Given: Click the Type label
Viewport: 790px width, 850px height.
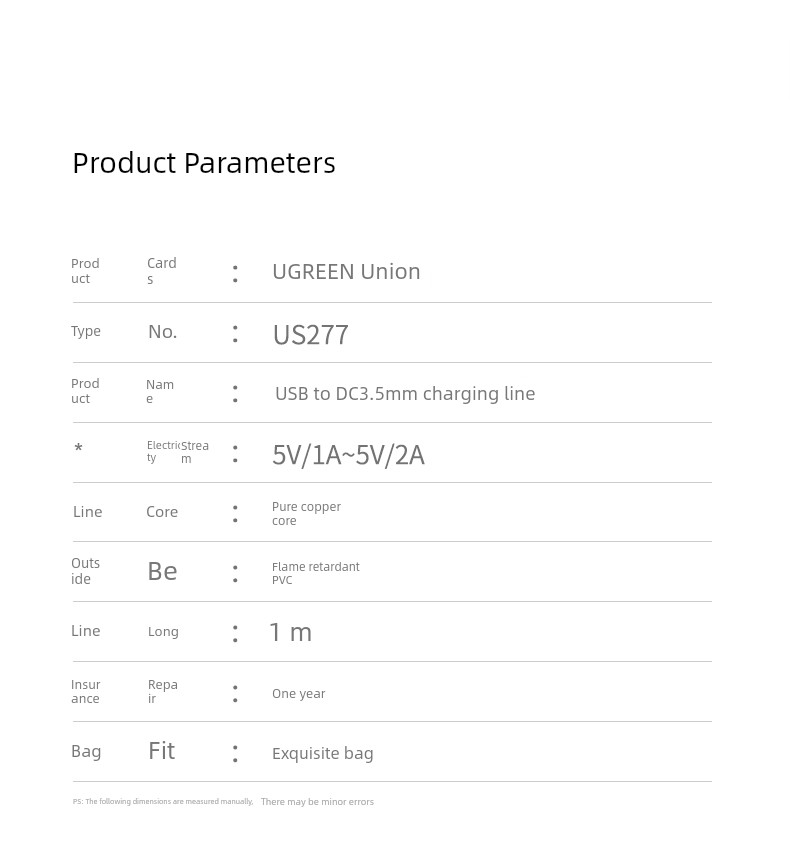Looking at the screenshot, I should point(86,331).
